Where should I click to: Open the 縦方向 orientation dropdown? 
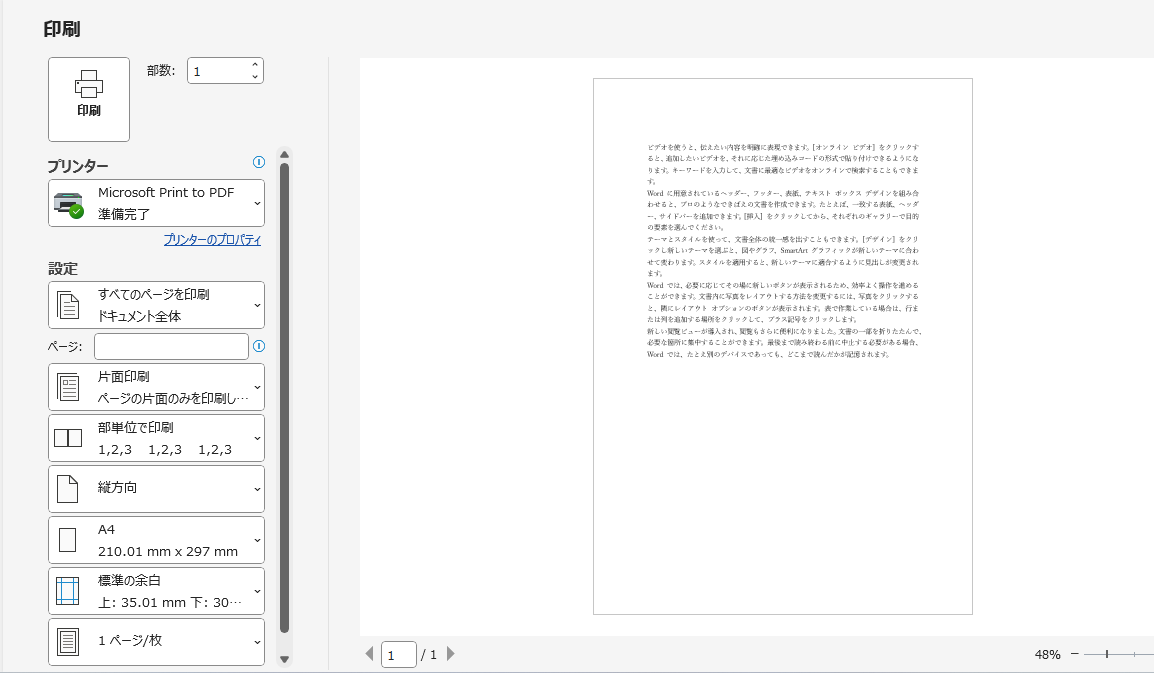point(157,489)
